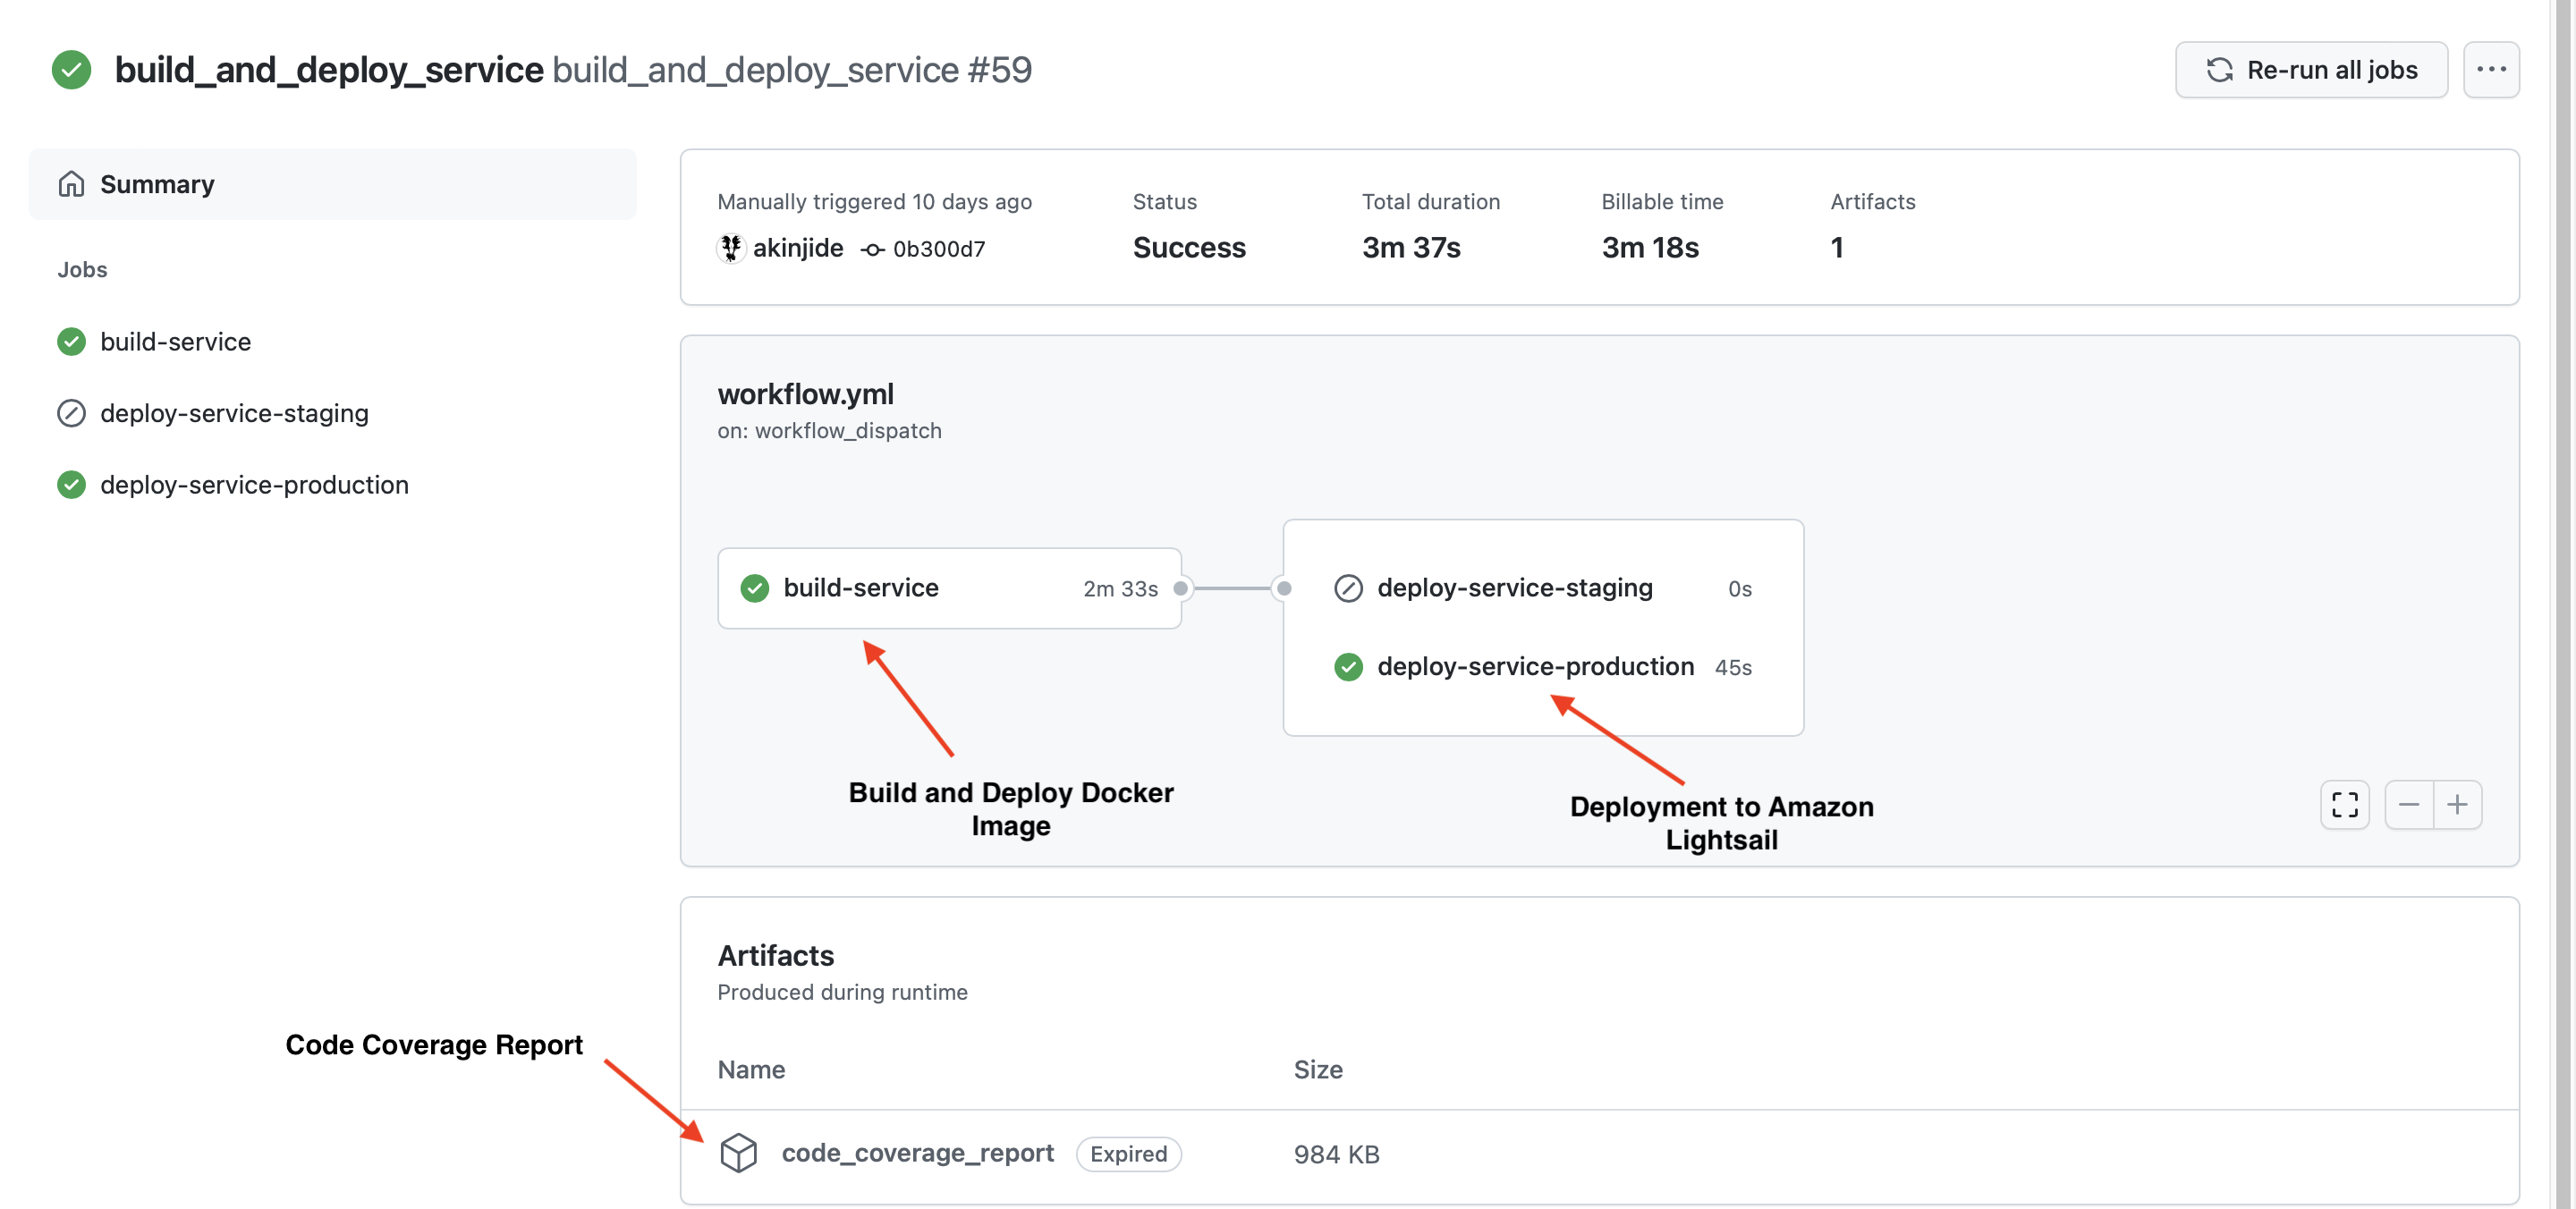Click 'Manually triggered 10 days ago' text
The width and height of the screenshot is (2576, 1209).
click(874, 202)
